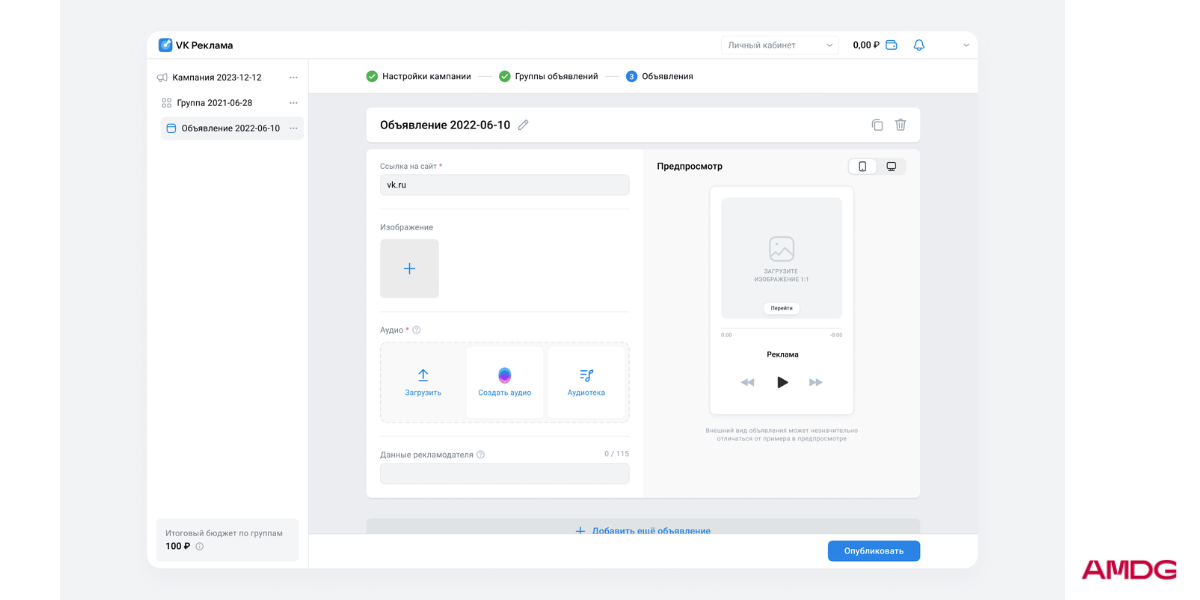This screenshot has width=1200, height=600.
Task: Expand the account menu chevron at top right
Action: click(x=966, y=45)
